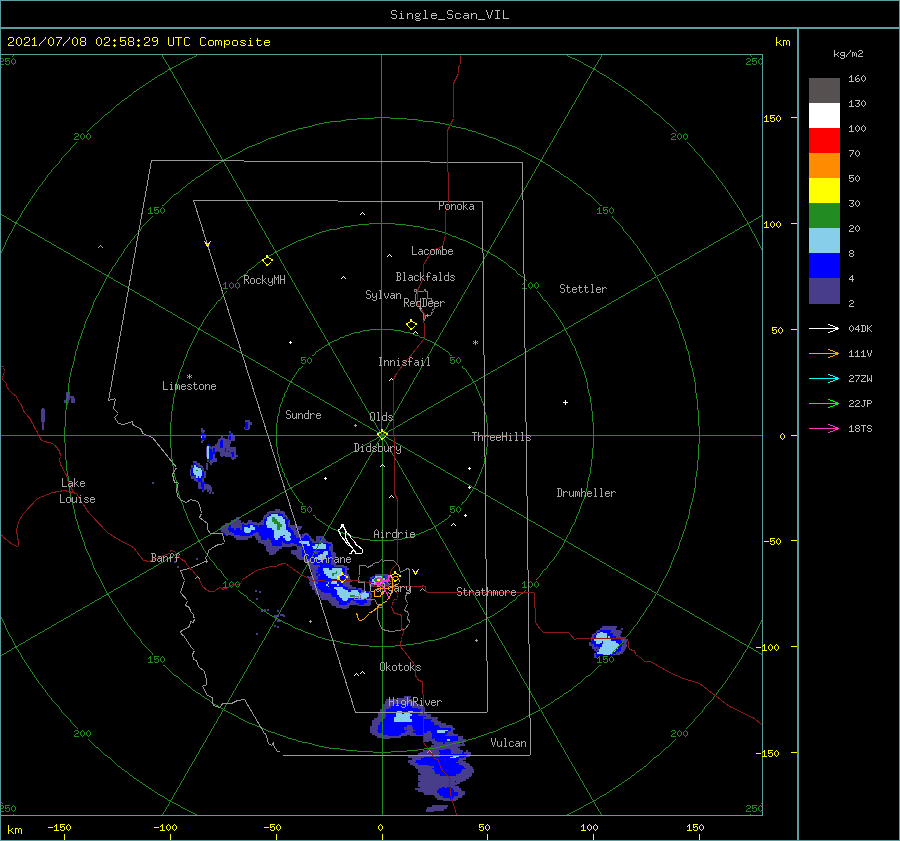The width and height of the screenshot is (900, 841).
Task: Click the Lacombe city label
Action: point(432,251)
